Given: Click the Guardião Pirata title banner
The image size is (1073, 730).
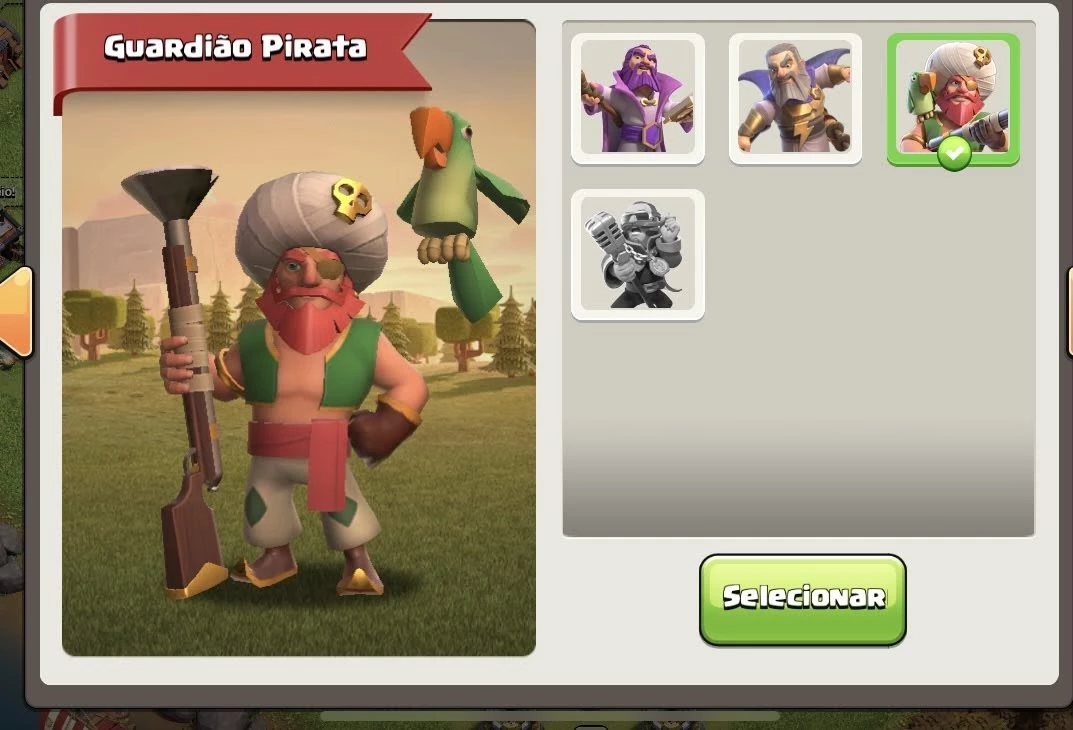Looking at the screenshot, I should click(x=236, y=48).
